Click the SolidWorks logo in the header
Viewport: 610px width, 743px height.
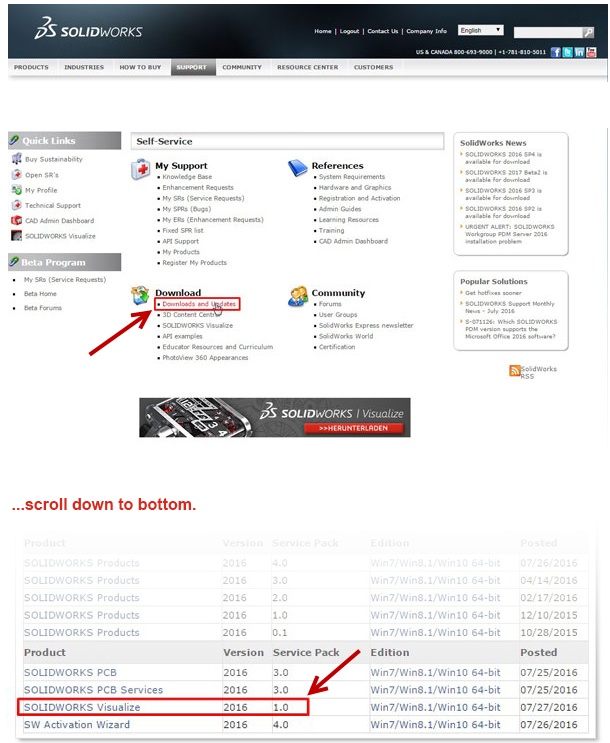(88, 28)
